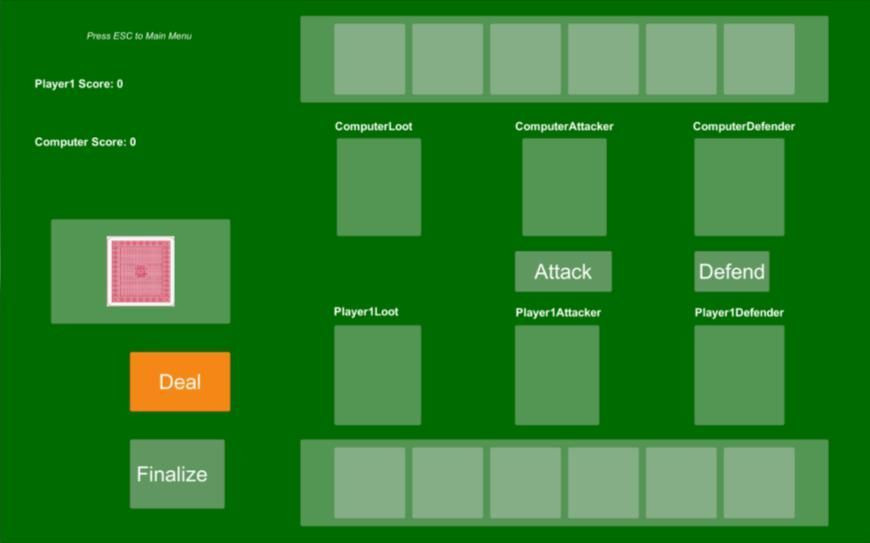The width and height of the screenshot is (870, 543).
Task: Click the Computer Score label
Action: pos(85,142)
